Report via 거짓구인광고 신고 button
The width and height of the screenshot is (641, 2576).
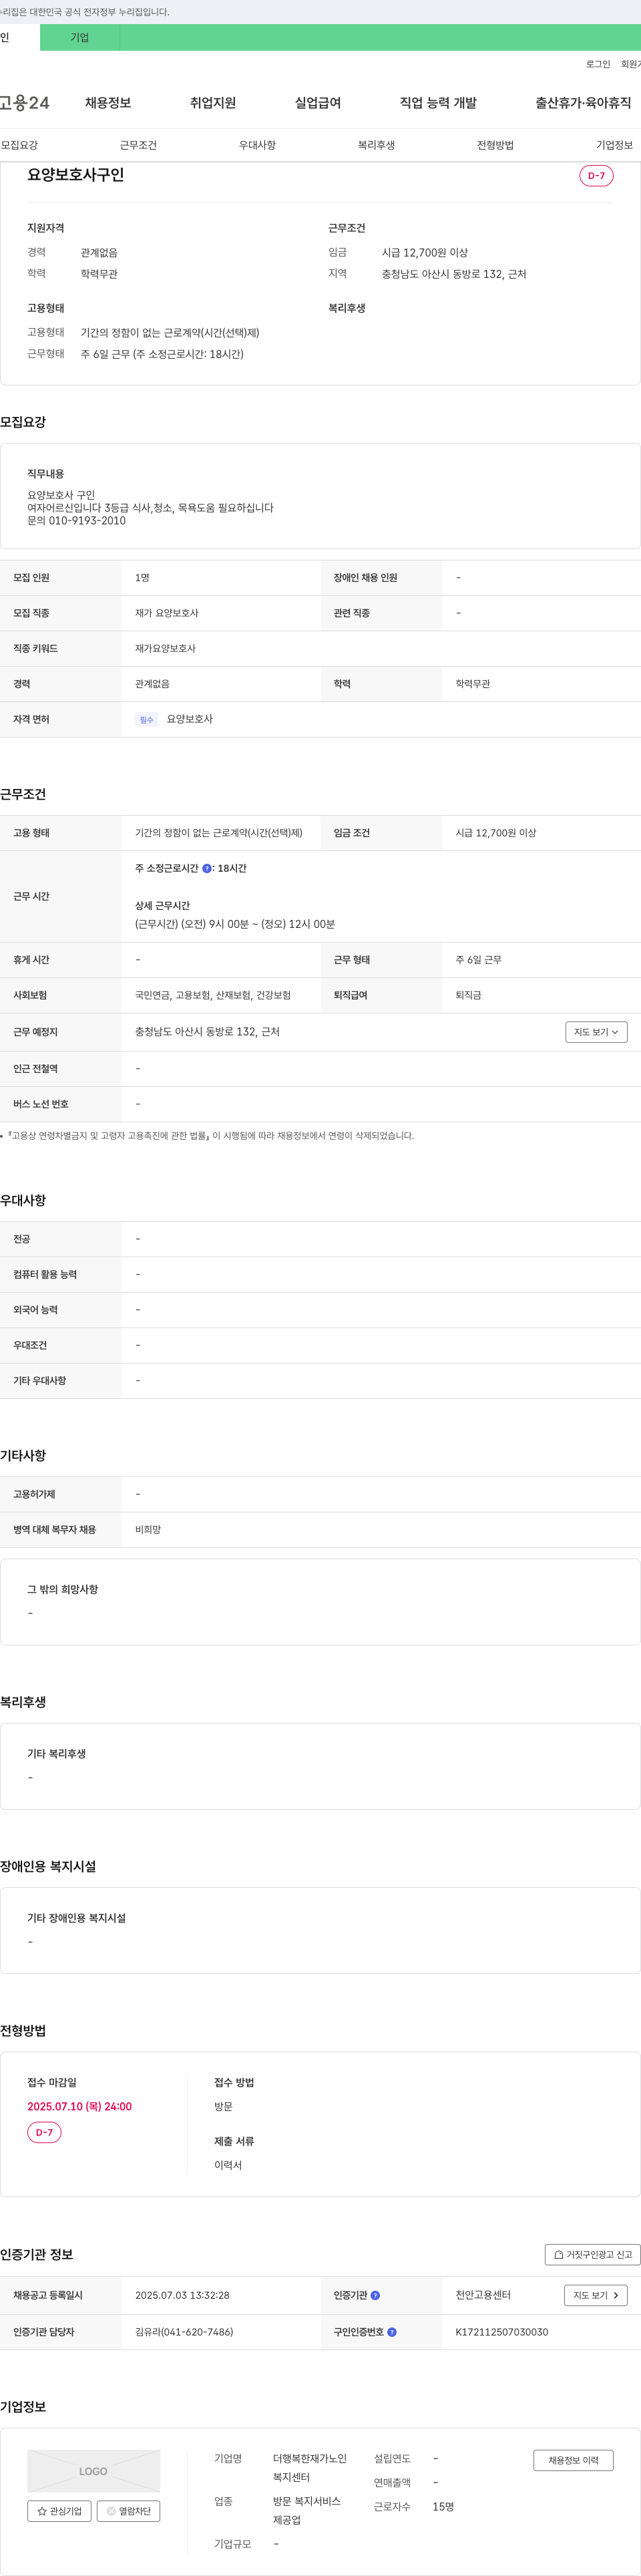point(593,2254)
